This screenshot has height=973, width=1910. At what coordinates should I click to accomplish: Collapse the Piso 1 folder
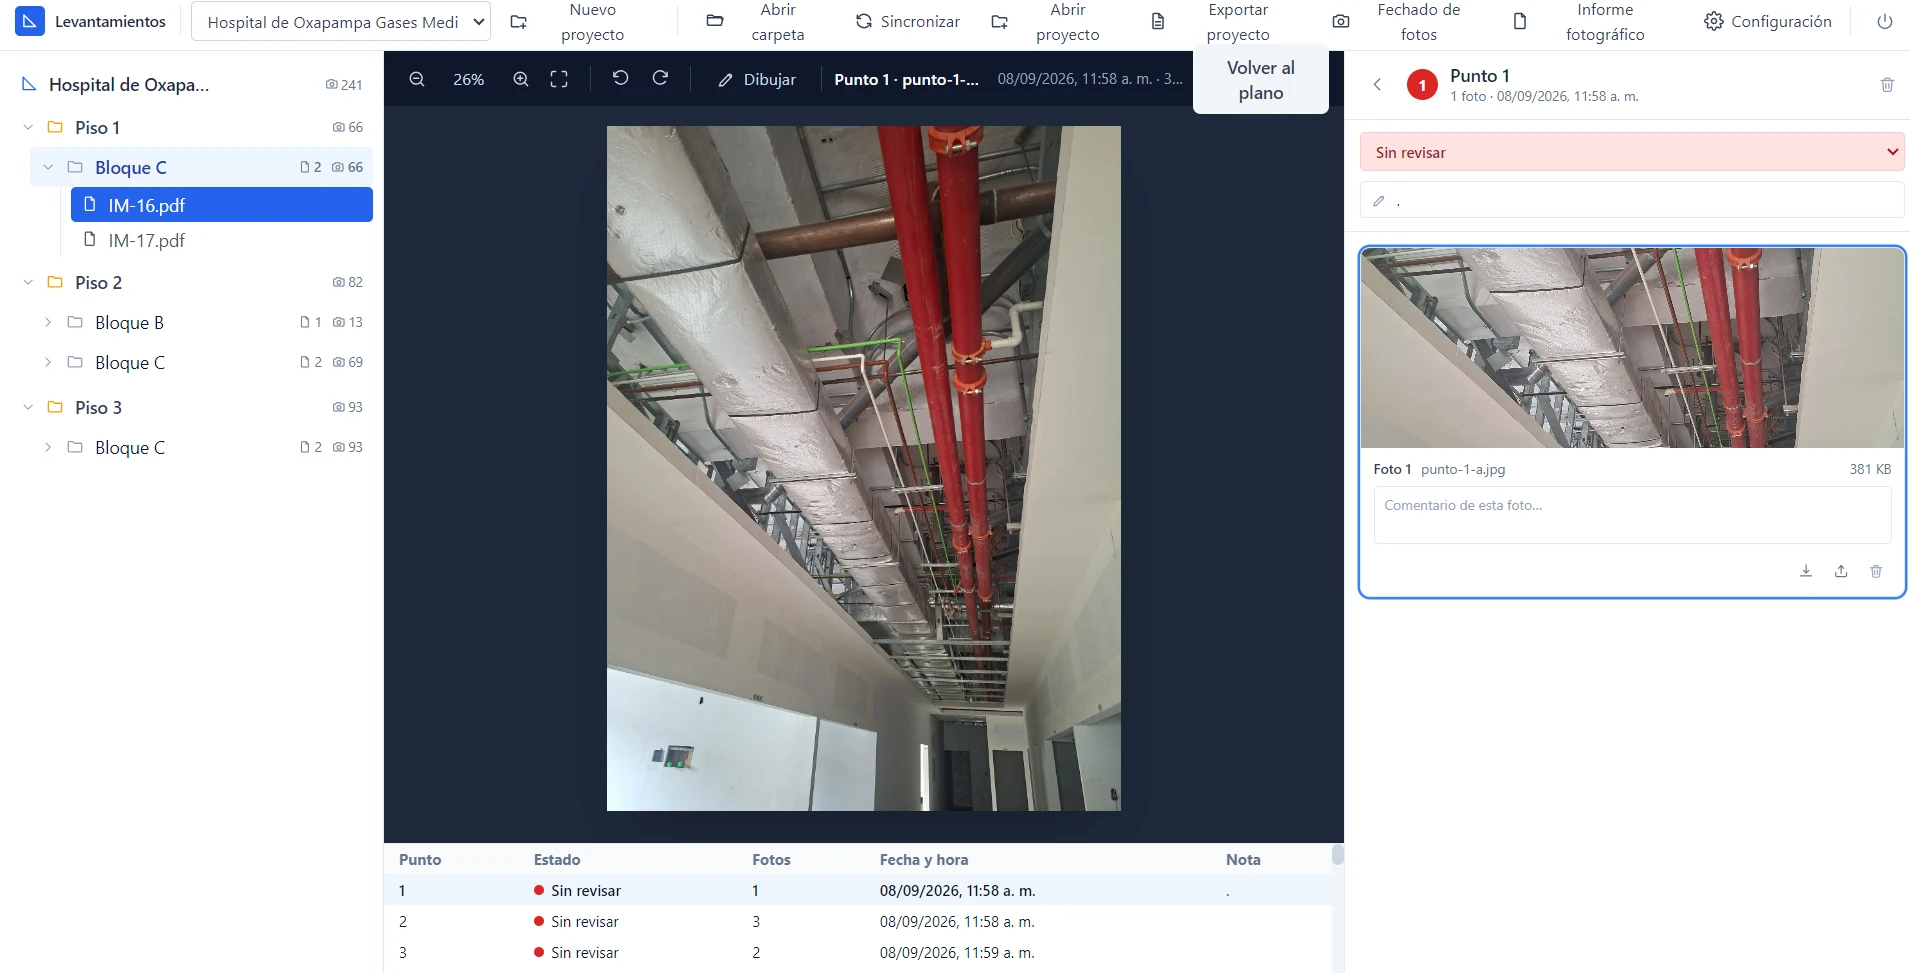point(28,127)
